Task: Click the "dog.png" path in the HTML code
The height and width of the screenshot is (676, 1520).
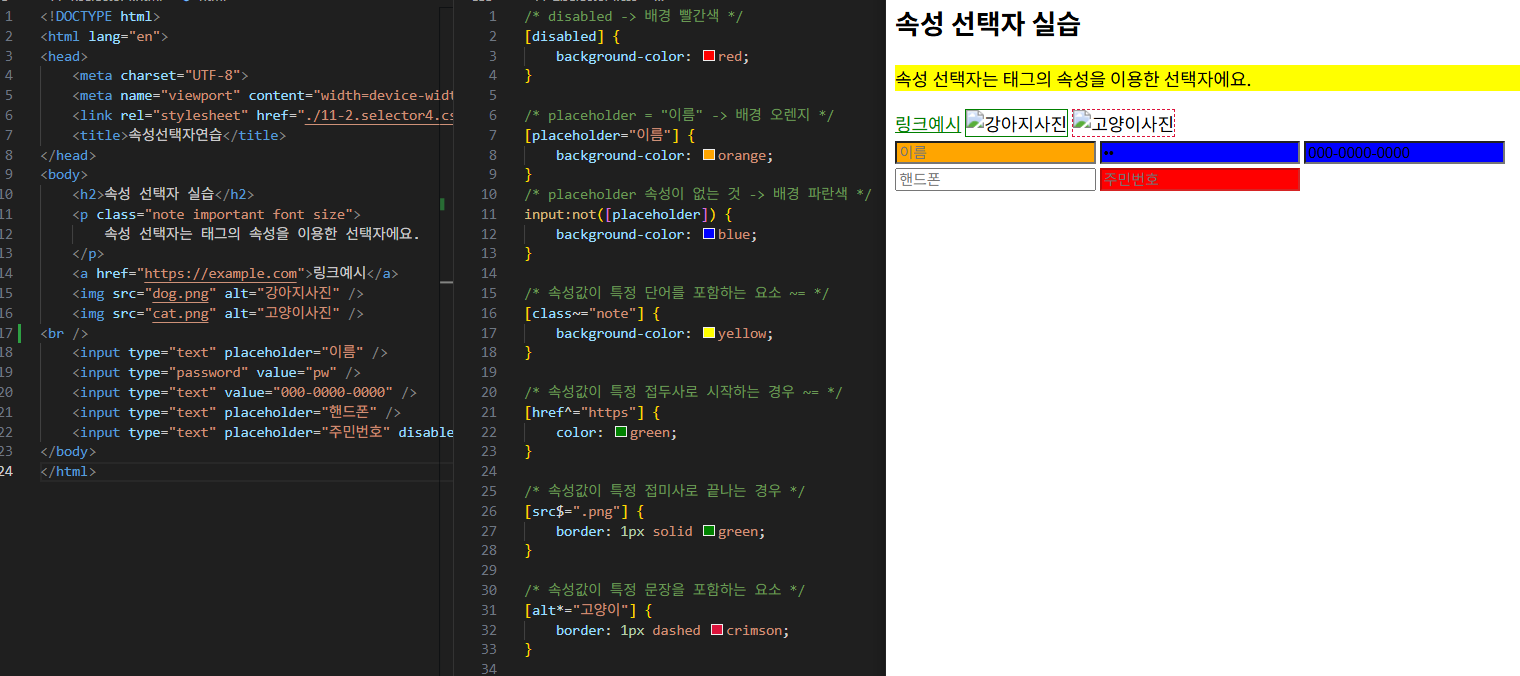Action: coord(180,293)
